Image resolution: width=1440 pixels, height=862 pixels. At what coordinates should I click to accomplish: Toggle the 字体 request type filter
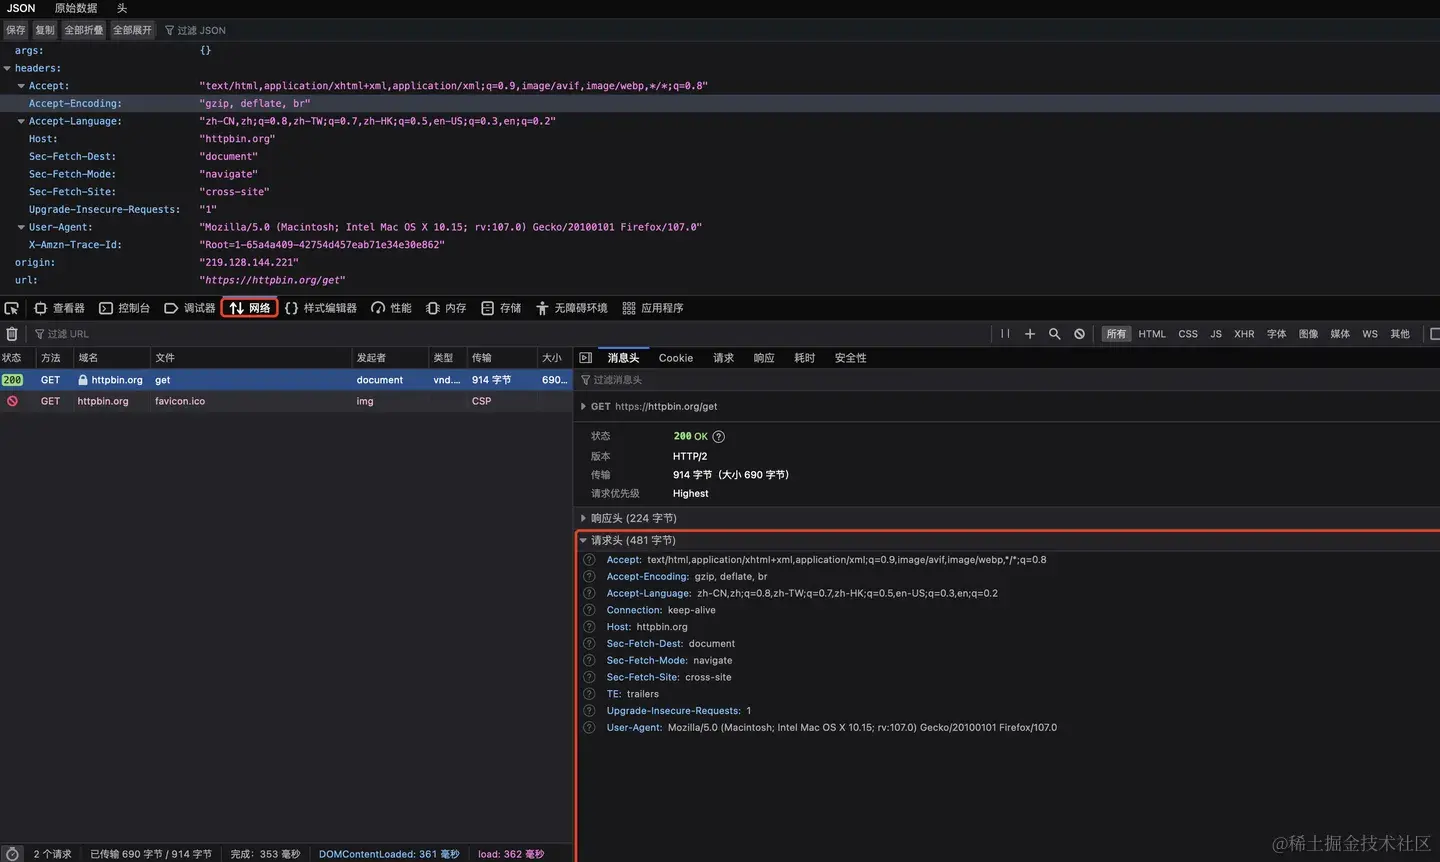tap(1277, 334)
